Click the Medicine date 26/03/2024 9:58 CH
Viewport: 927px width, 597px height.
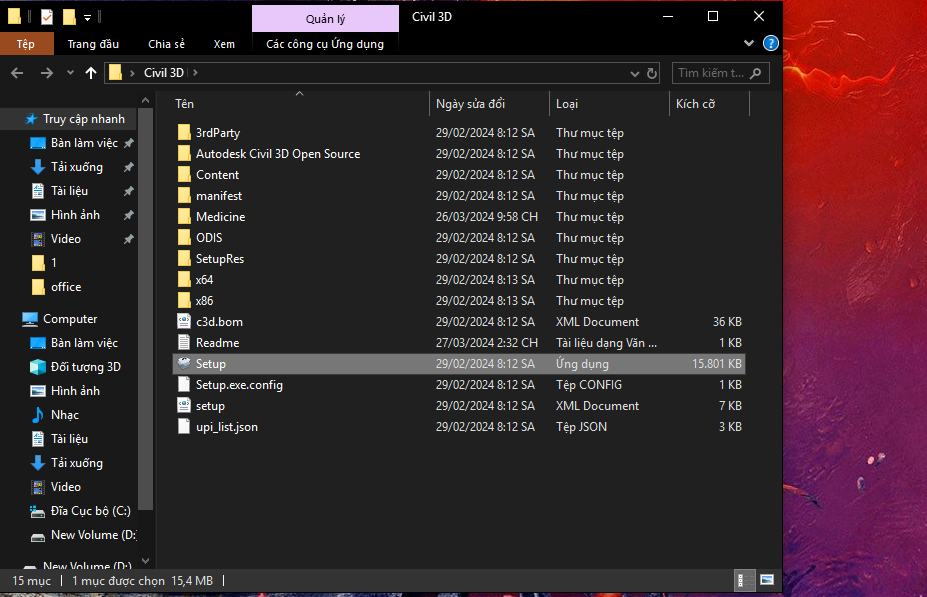click(487, 217)
